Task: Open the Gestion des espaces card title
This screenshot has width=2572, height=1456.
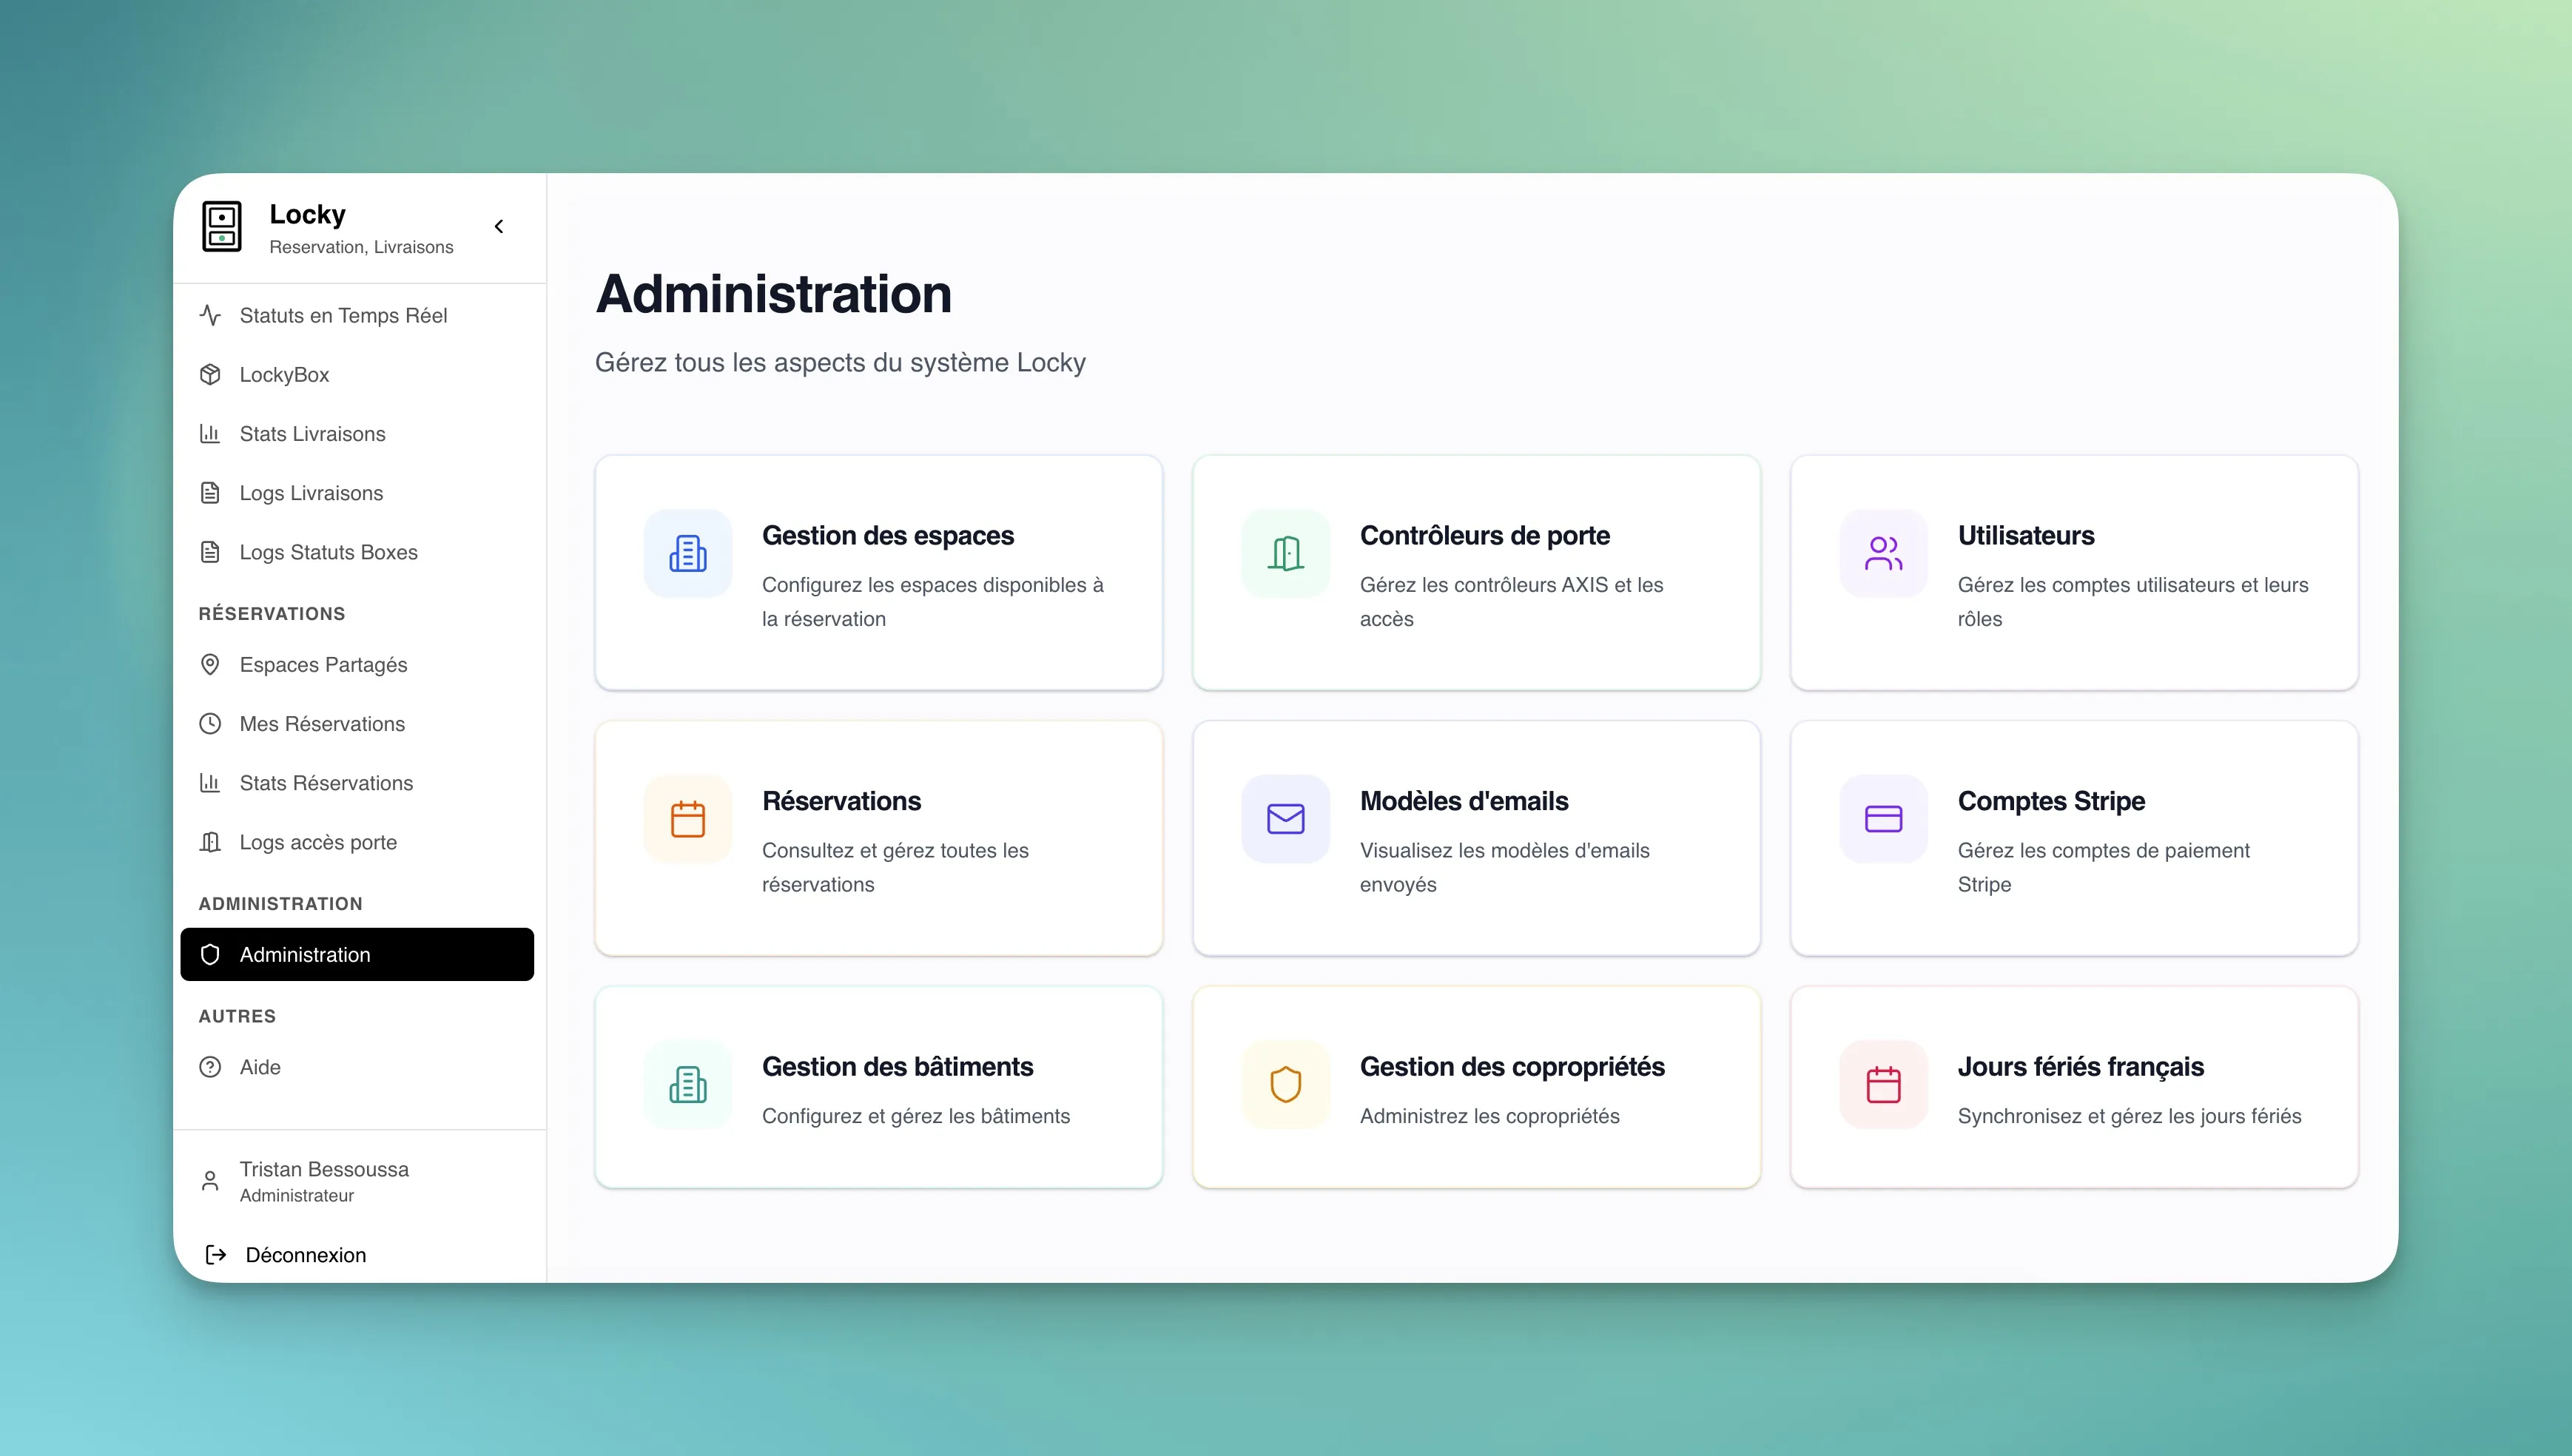Action: pyautogui.click(x=888, y=536)
